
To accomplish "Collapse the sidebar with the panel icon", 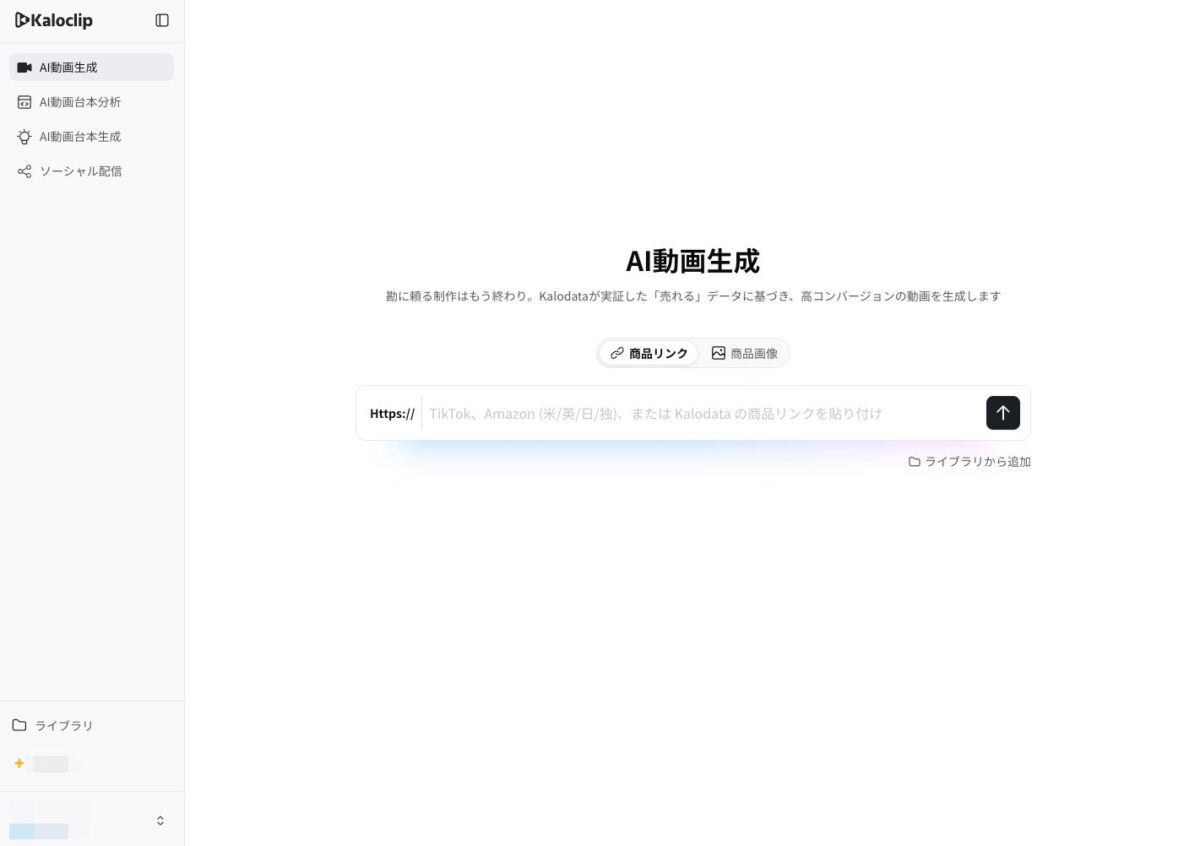I will pyautogui.click(x=162, y=20).
